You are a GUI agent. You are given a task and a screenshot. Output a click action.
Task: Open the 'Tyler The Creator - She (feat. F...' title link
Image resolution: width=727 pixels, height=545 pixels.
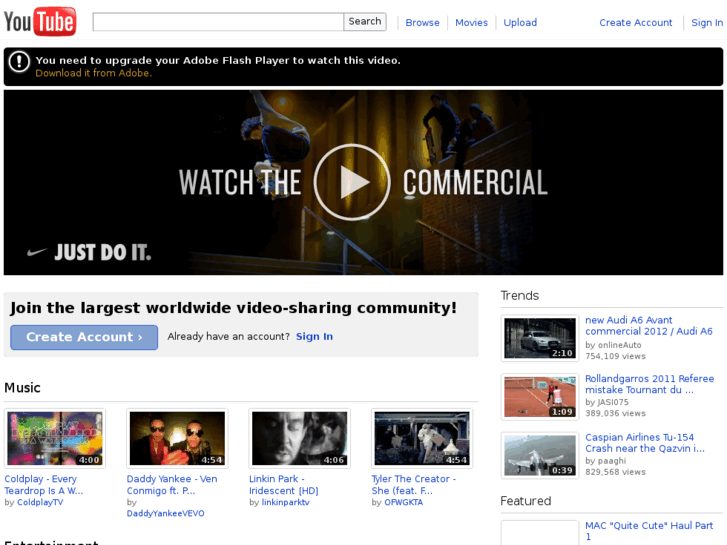(414, 485)
